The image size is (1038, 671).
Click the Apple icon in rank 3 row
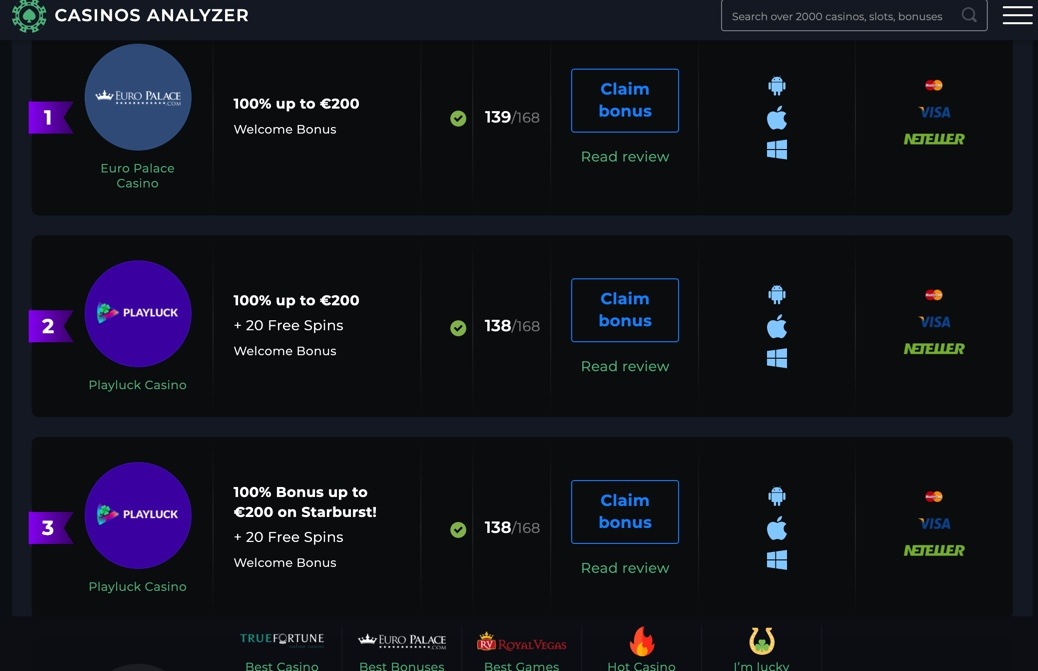coord(777,529)
